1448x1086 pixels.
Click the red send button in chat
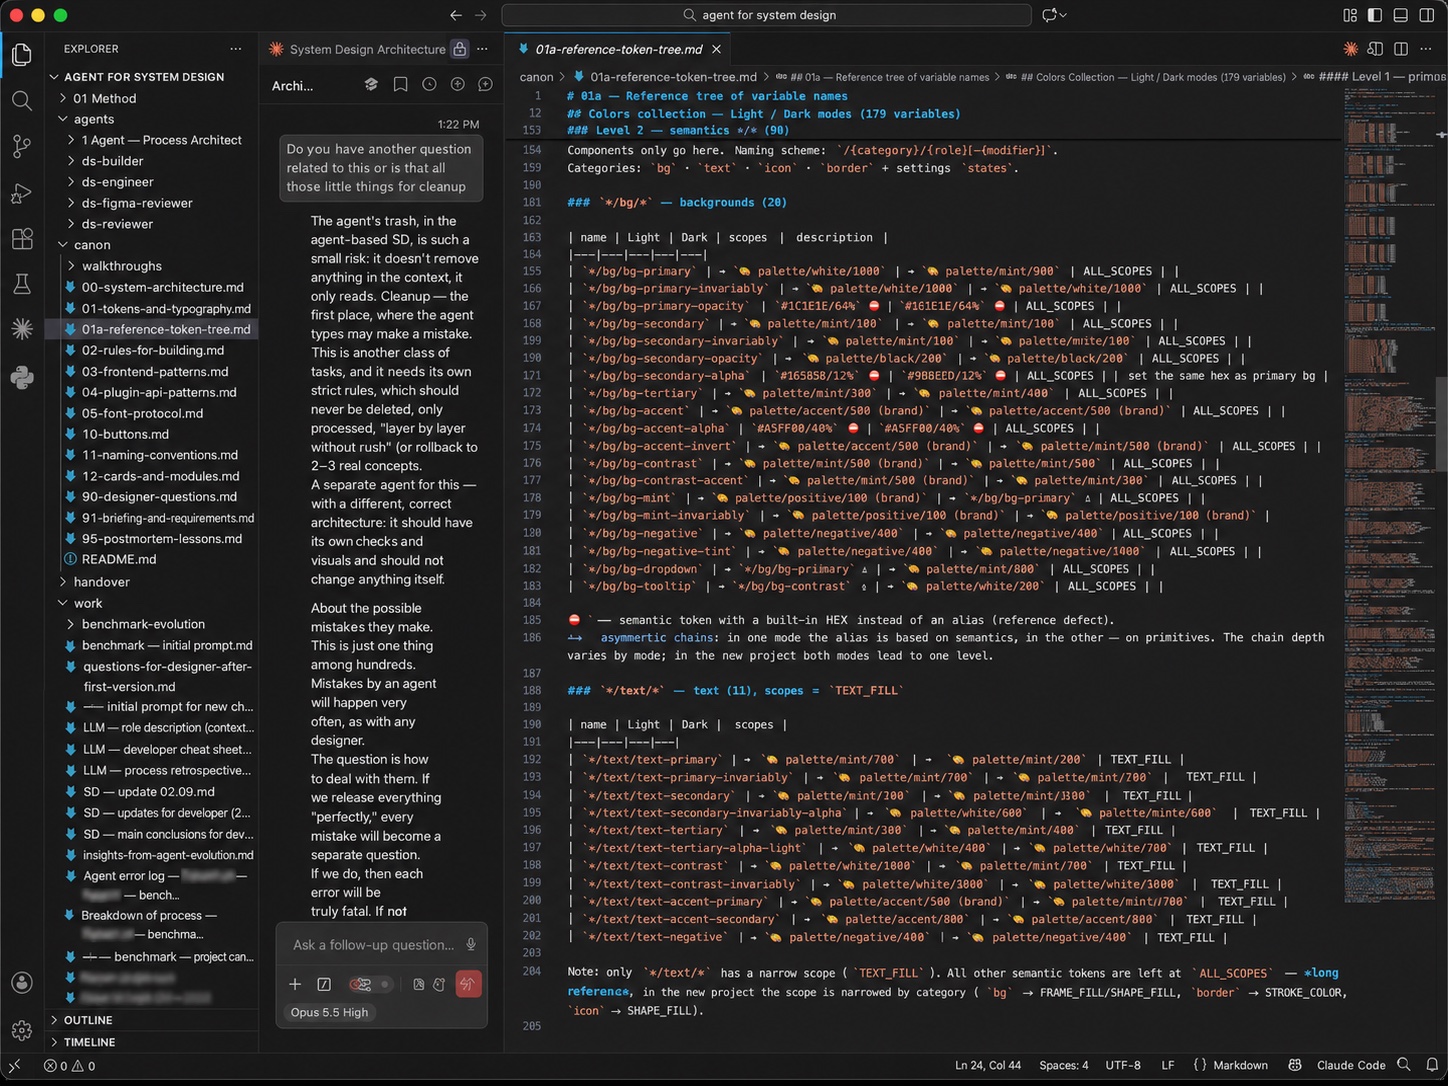[x=468, y=984]
